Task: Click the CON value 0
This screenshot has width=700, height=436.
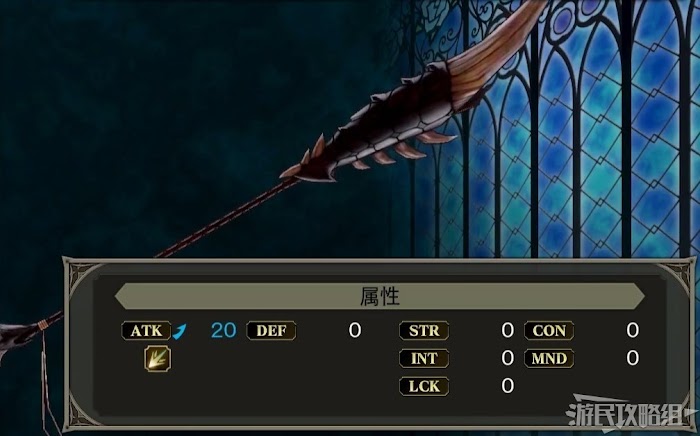Action: click(633, 330)
